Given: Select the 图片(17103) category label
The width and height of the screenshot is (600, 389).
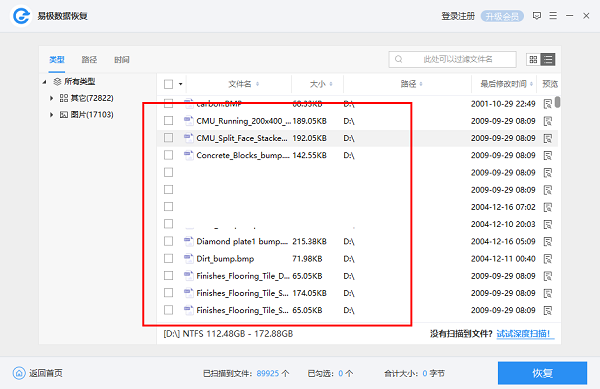Looking at the screenshot, I should [x=92, y=115].
